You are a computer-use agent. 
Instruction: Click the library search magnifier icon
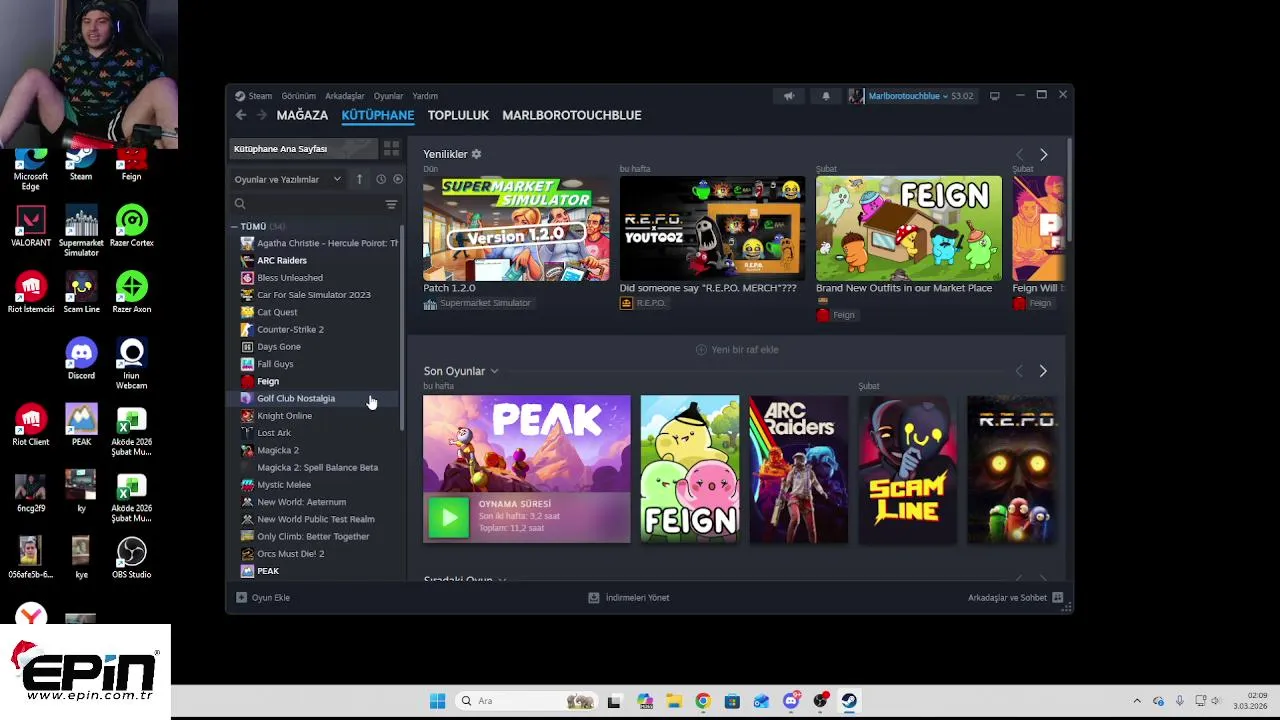(x=240, y=204)
